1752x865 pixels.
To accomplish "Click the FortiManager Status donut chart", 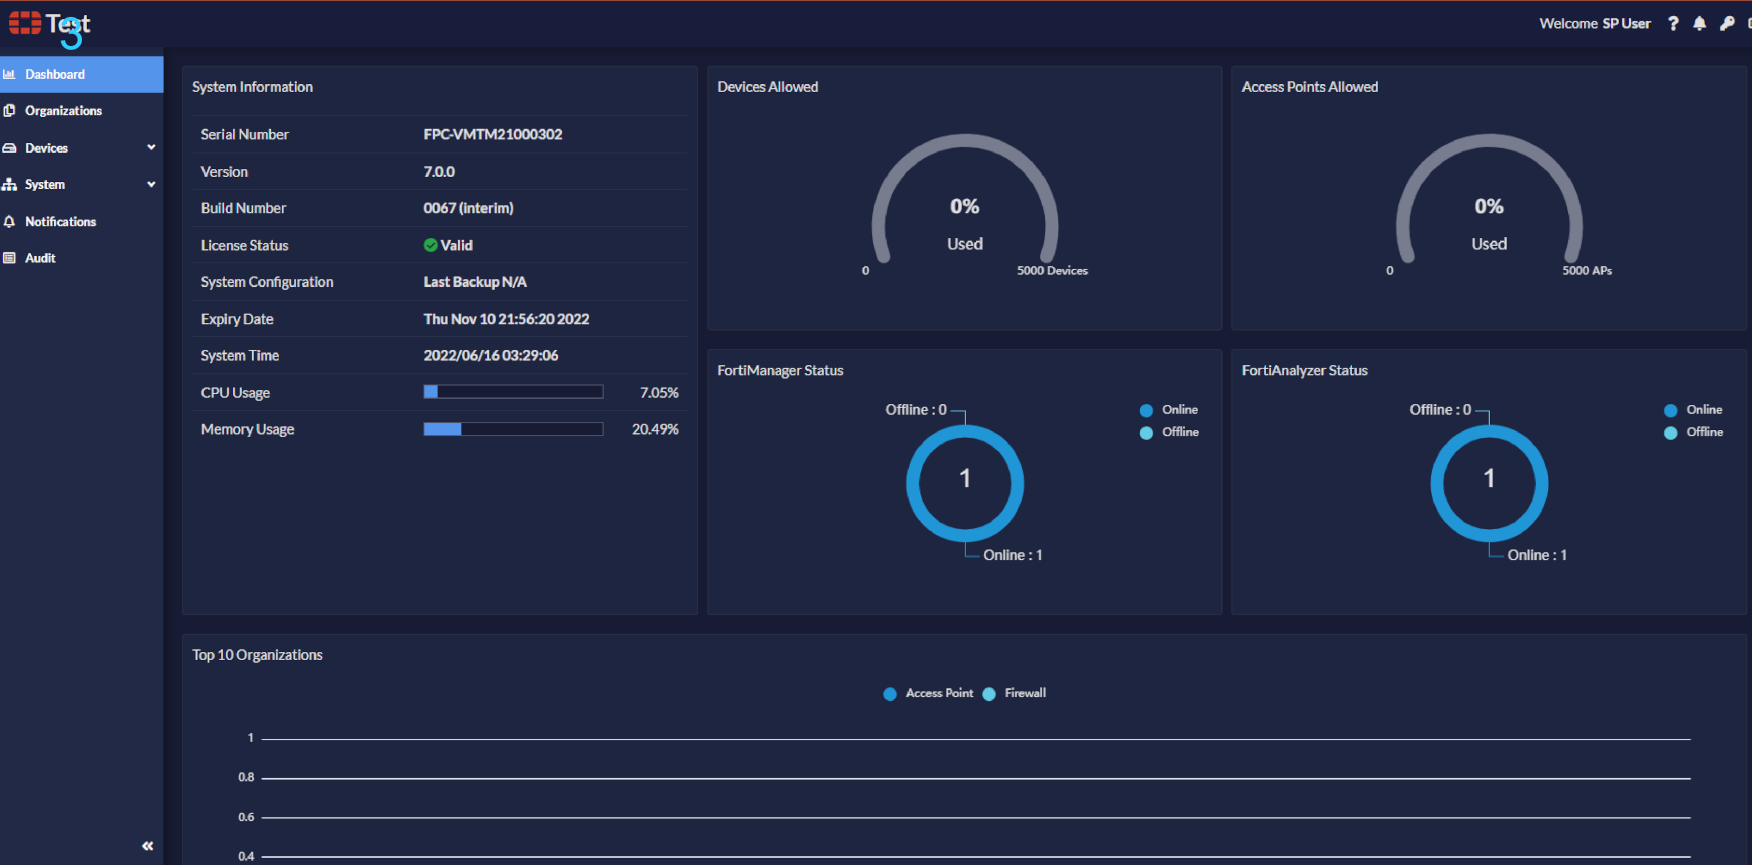I will point(965,484).
